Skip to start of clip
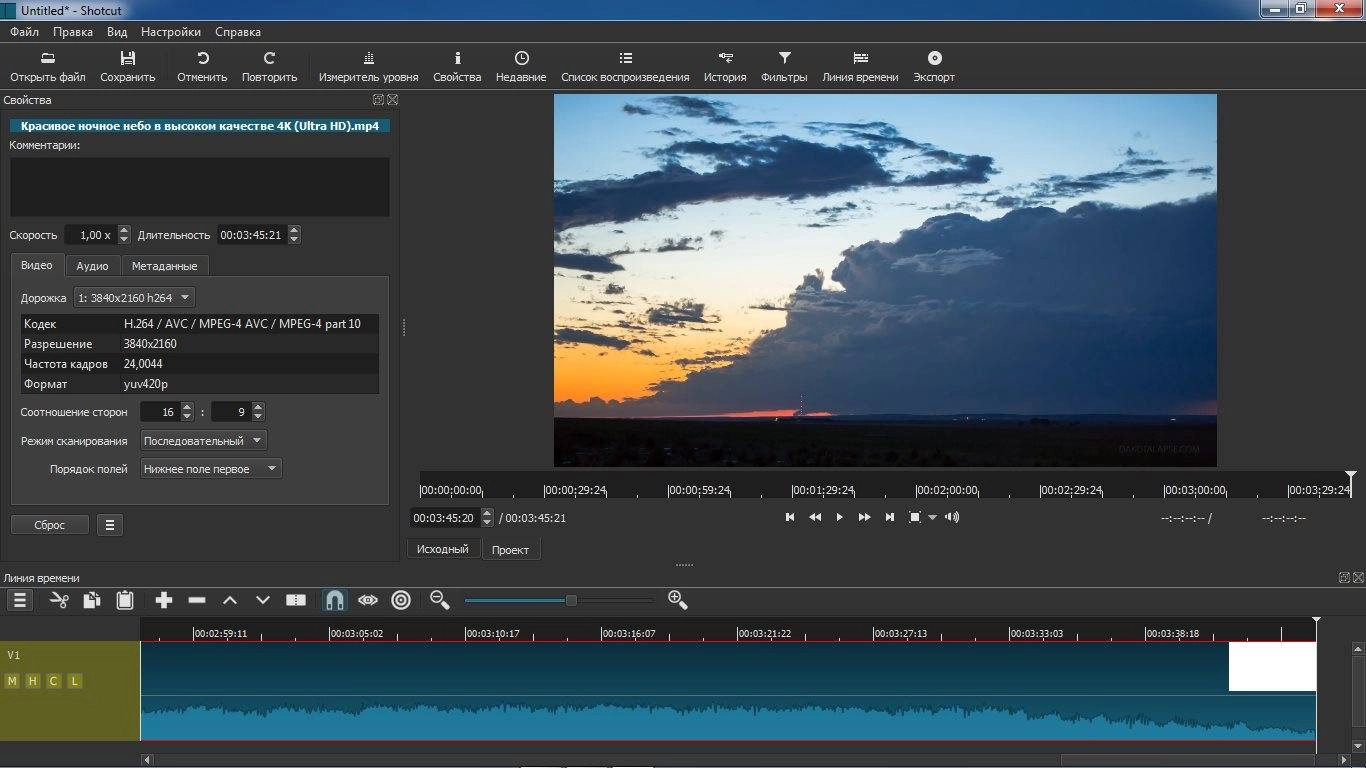Screen dimensions: 1366x768 tap(790, 517)
